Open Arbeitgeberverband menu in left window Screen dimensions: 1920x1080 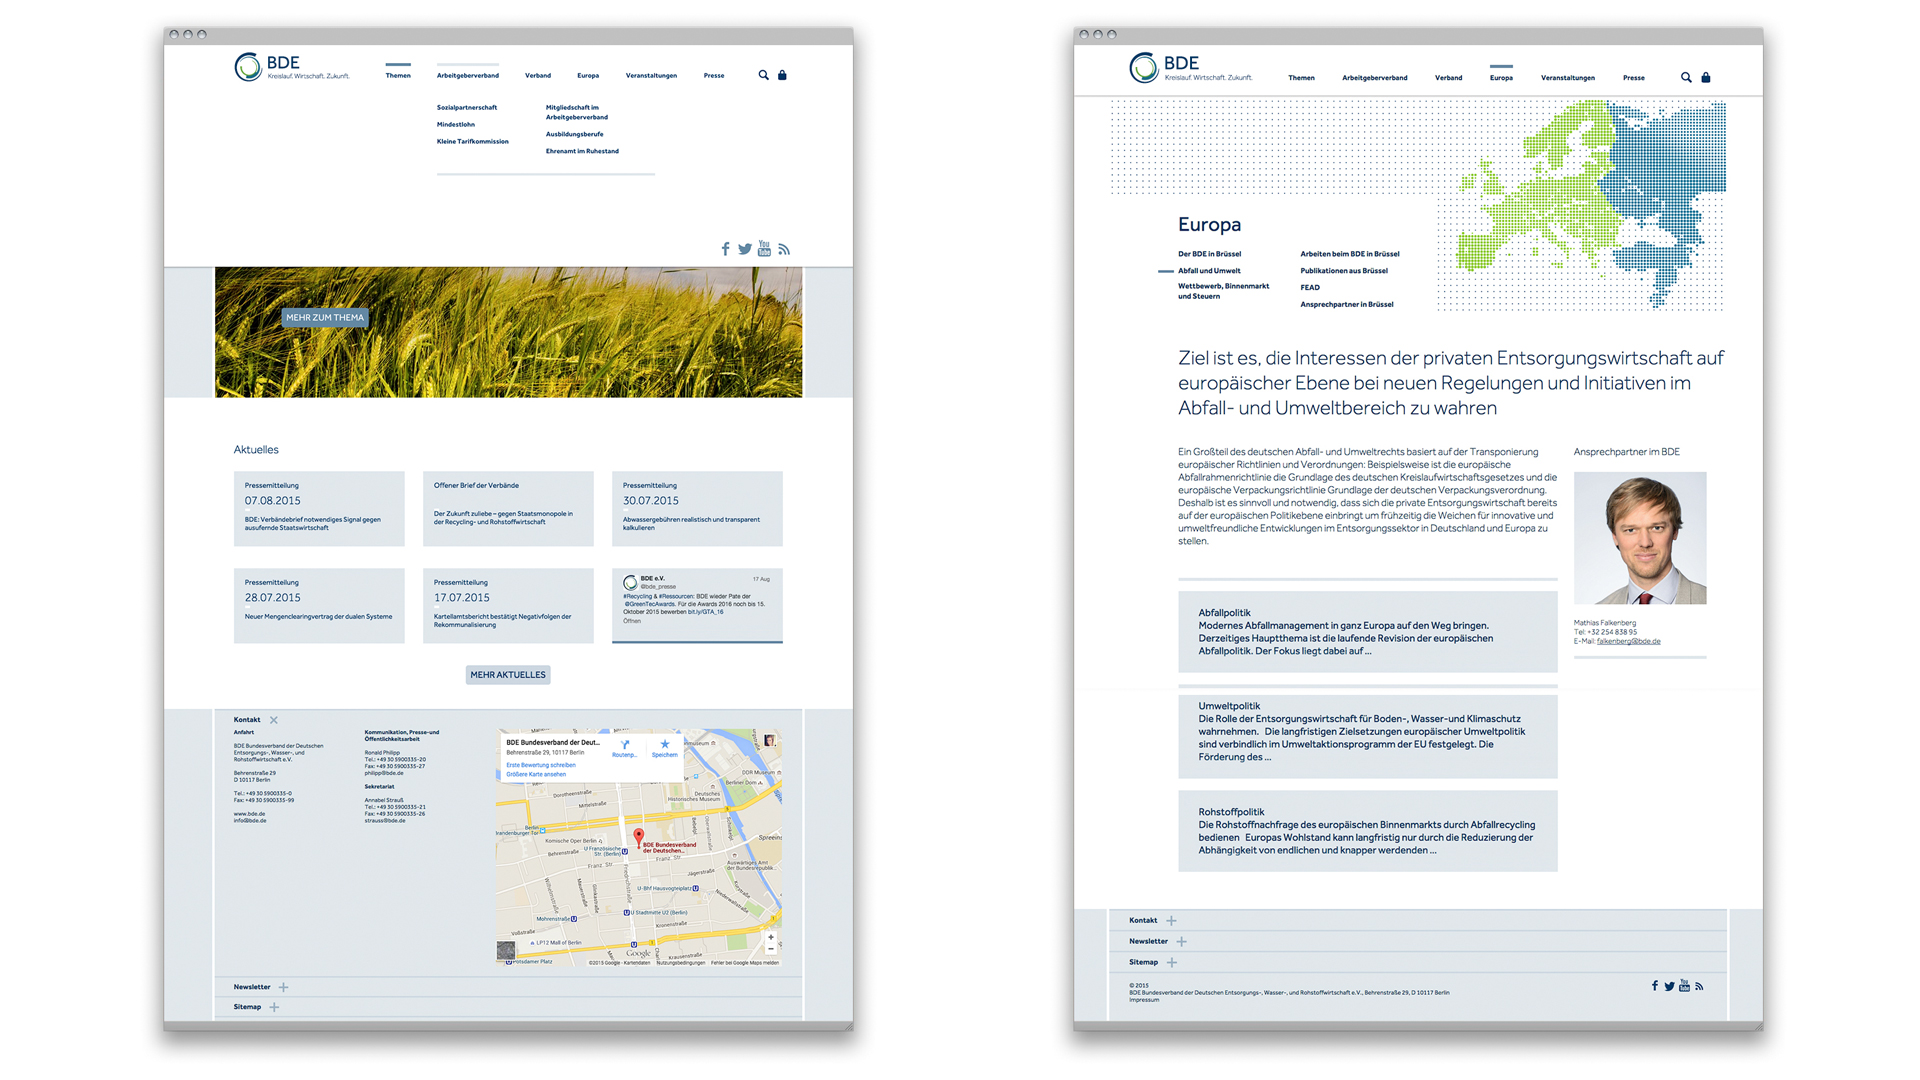click(x=468, y=75)
